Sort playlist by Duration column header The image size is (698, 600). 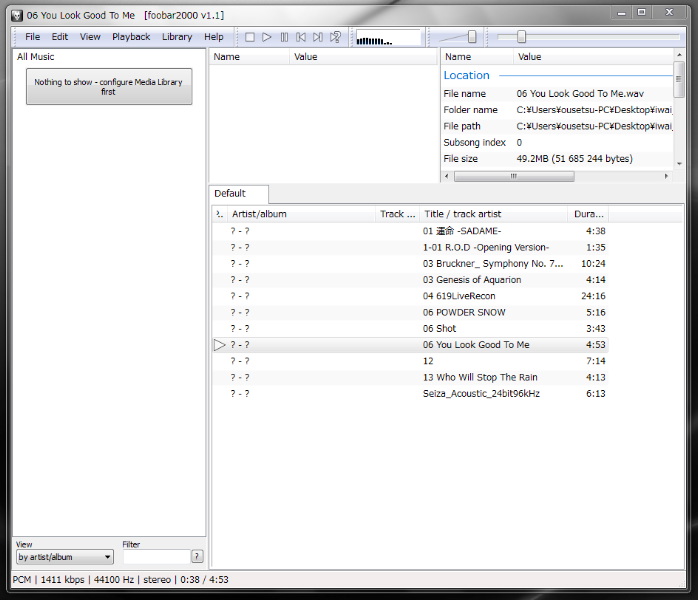[x=588, y=214]
